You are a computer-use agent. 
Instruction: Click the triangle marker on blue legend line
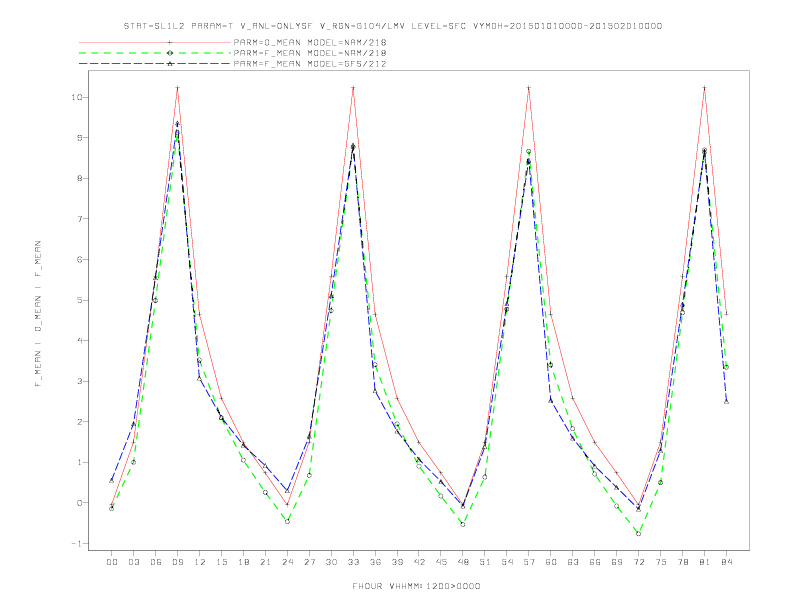click(x=170, y=64)
